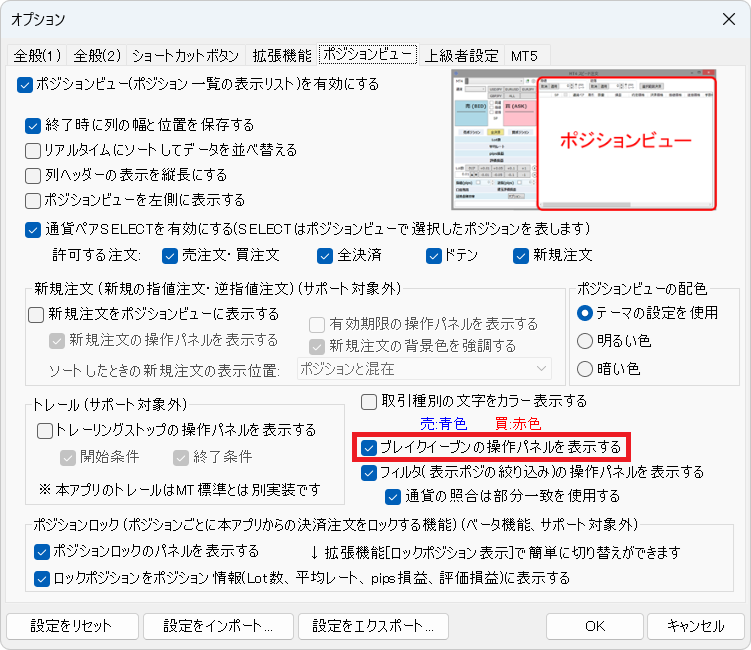Select 暗い色 color scheme
This screenshot has height=650, width=751.
click(585, 369)
